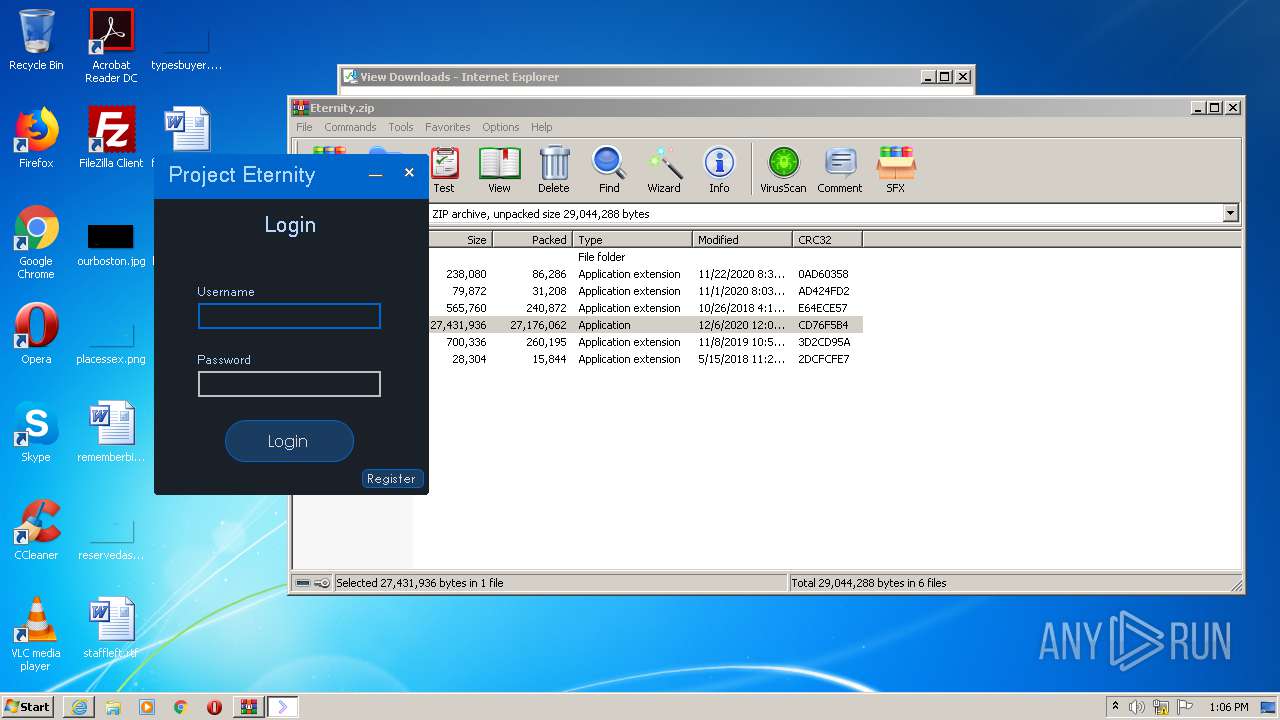1280x720 pixels.
Task: Sort by Packed column header
Action: pos(532,240)
